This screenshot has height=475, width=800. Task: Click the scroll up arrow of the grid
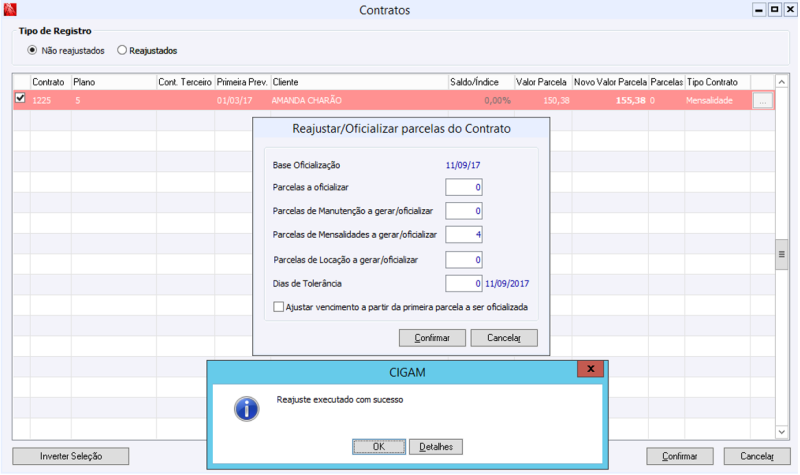click(781, 82)
